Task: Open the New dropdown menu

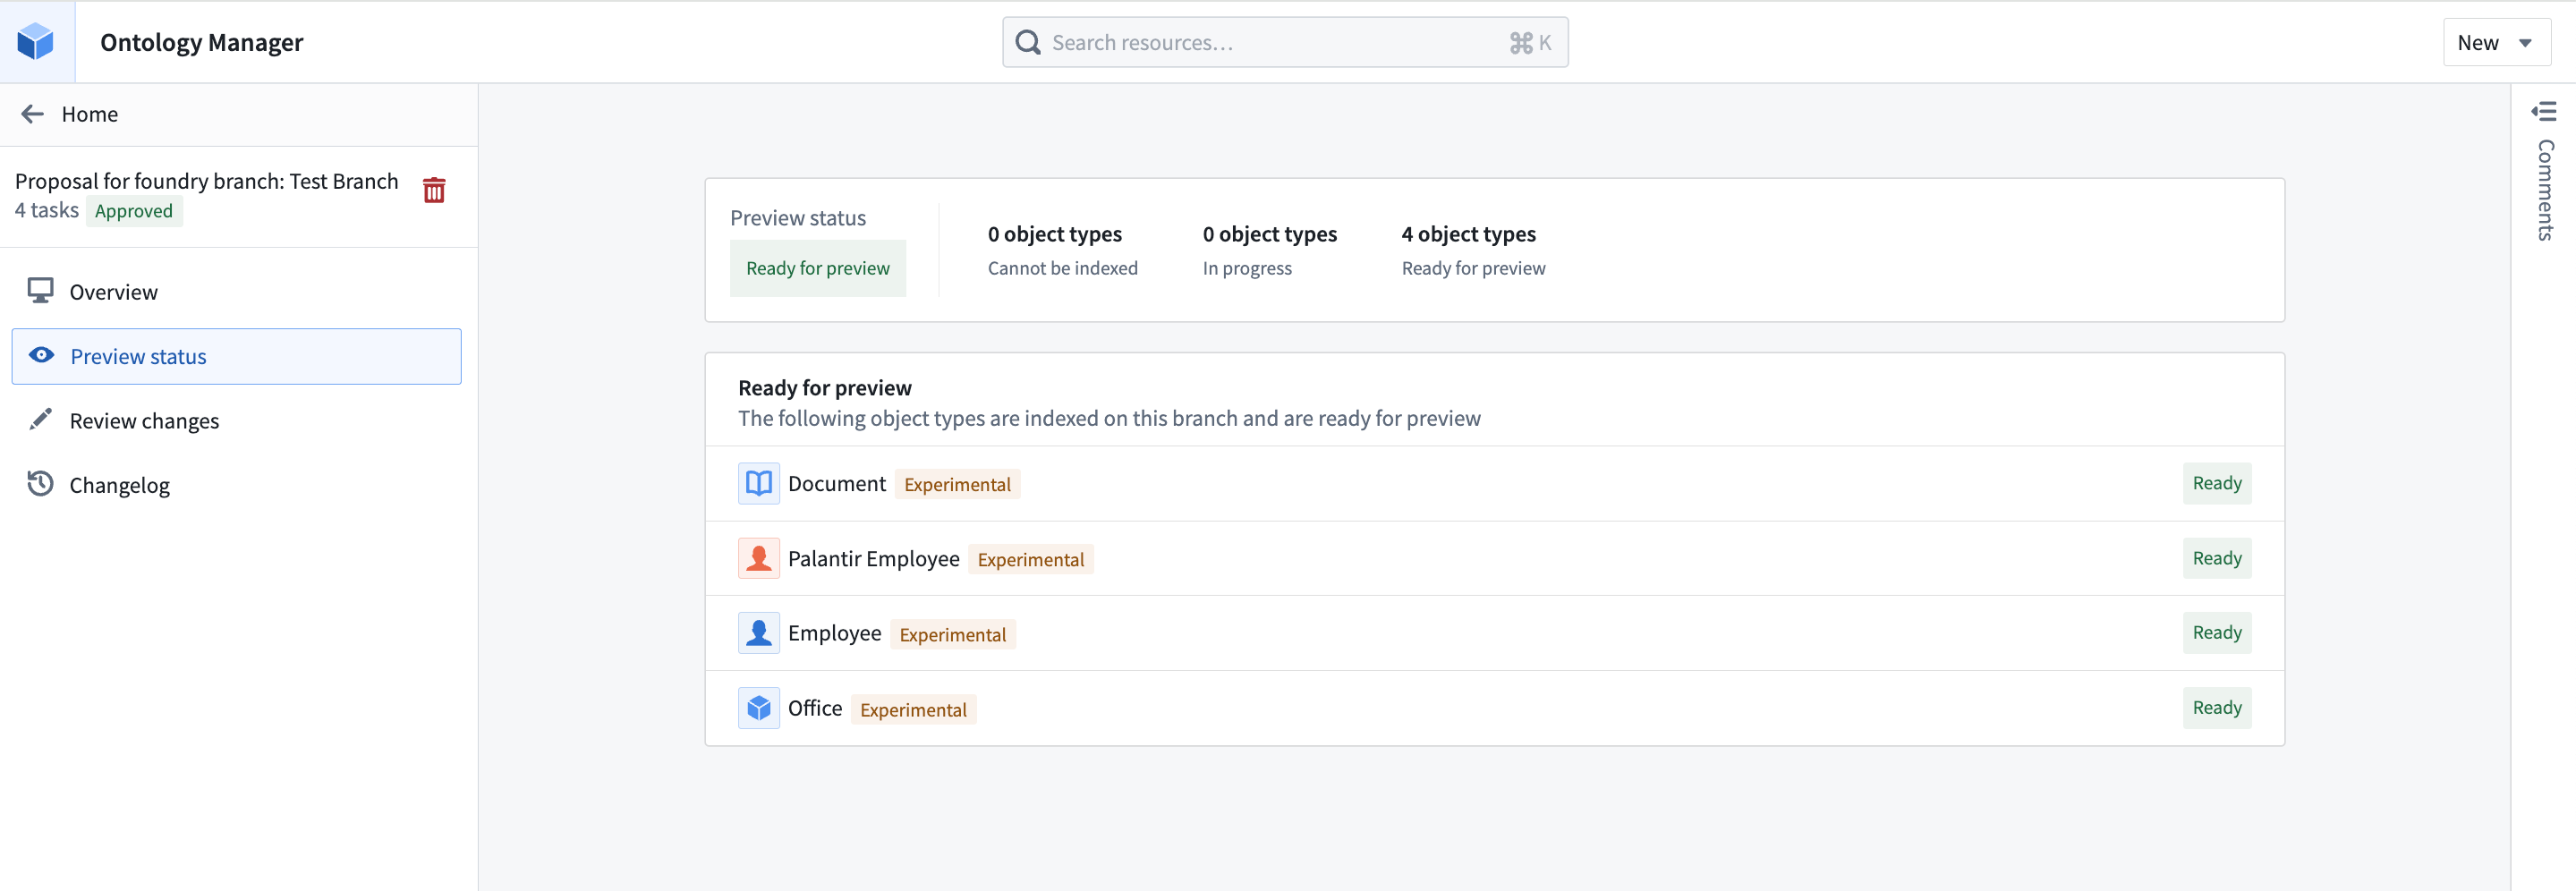Action: 2496,42
